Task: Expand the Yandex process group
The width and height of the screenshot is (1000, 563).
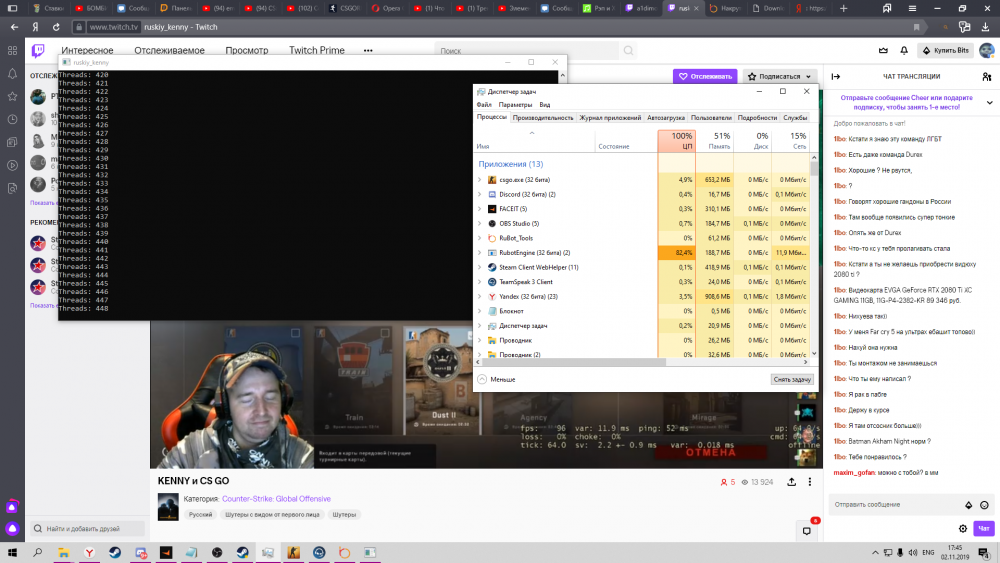Action: click(480, 297)
